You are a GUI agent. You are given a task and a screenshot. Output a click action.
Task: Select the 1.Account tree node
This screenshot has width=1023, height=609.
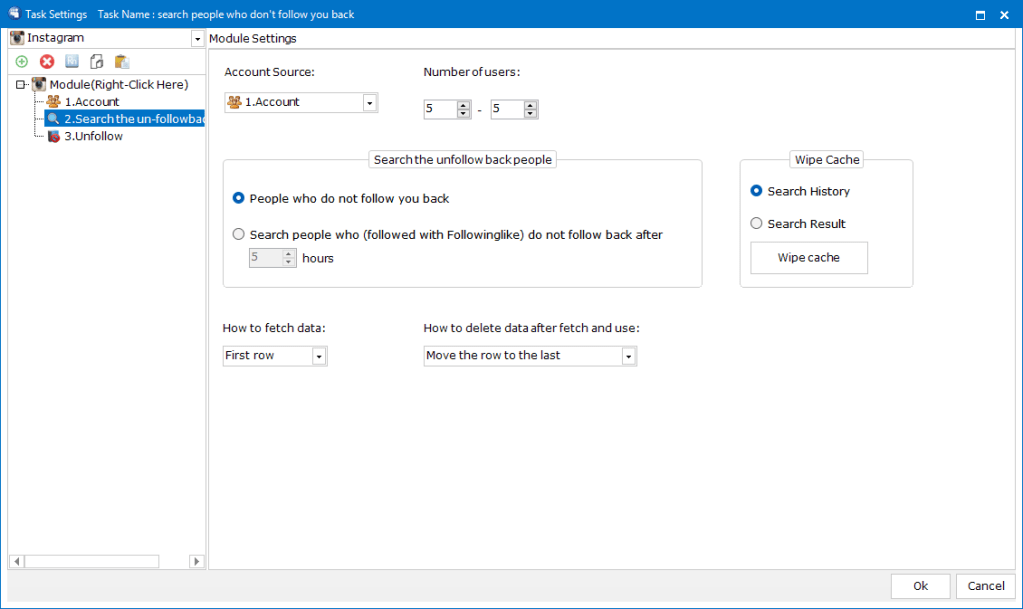[x=91, y=102]
